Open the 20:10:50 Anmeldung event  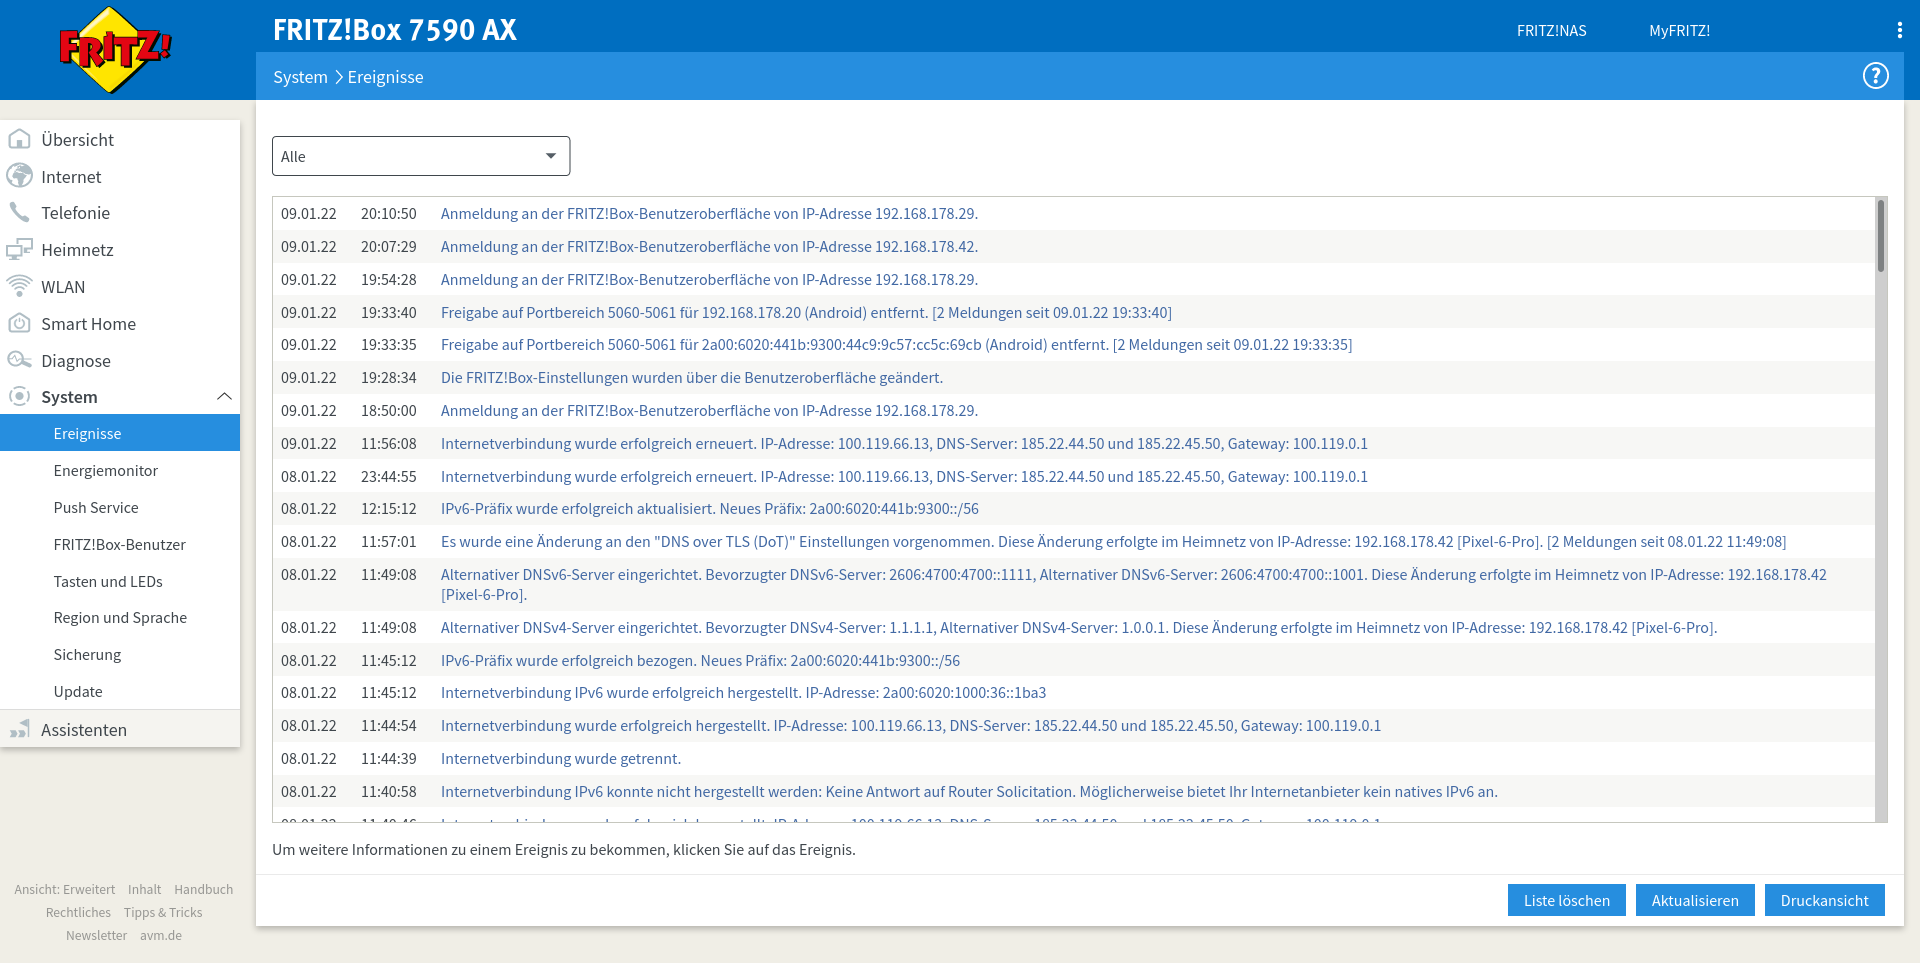[x=709, y=213]
